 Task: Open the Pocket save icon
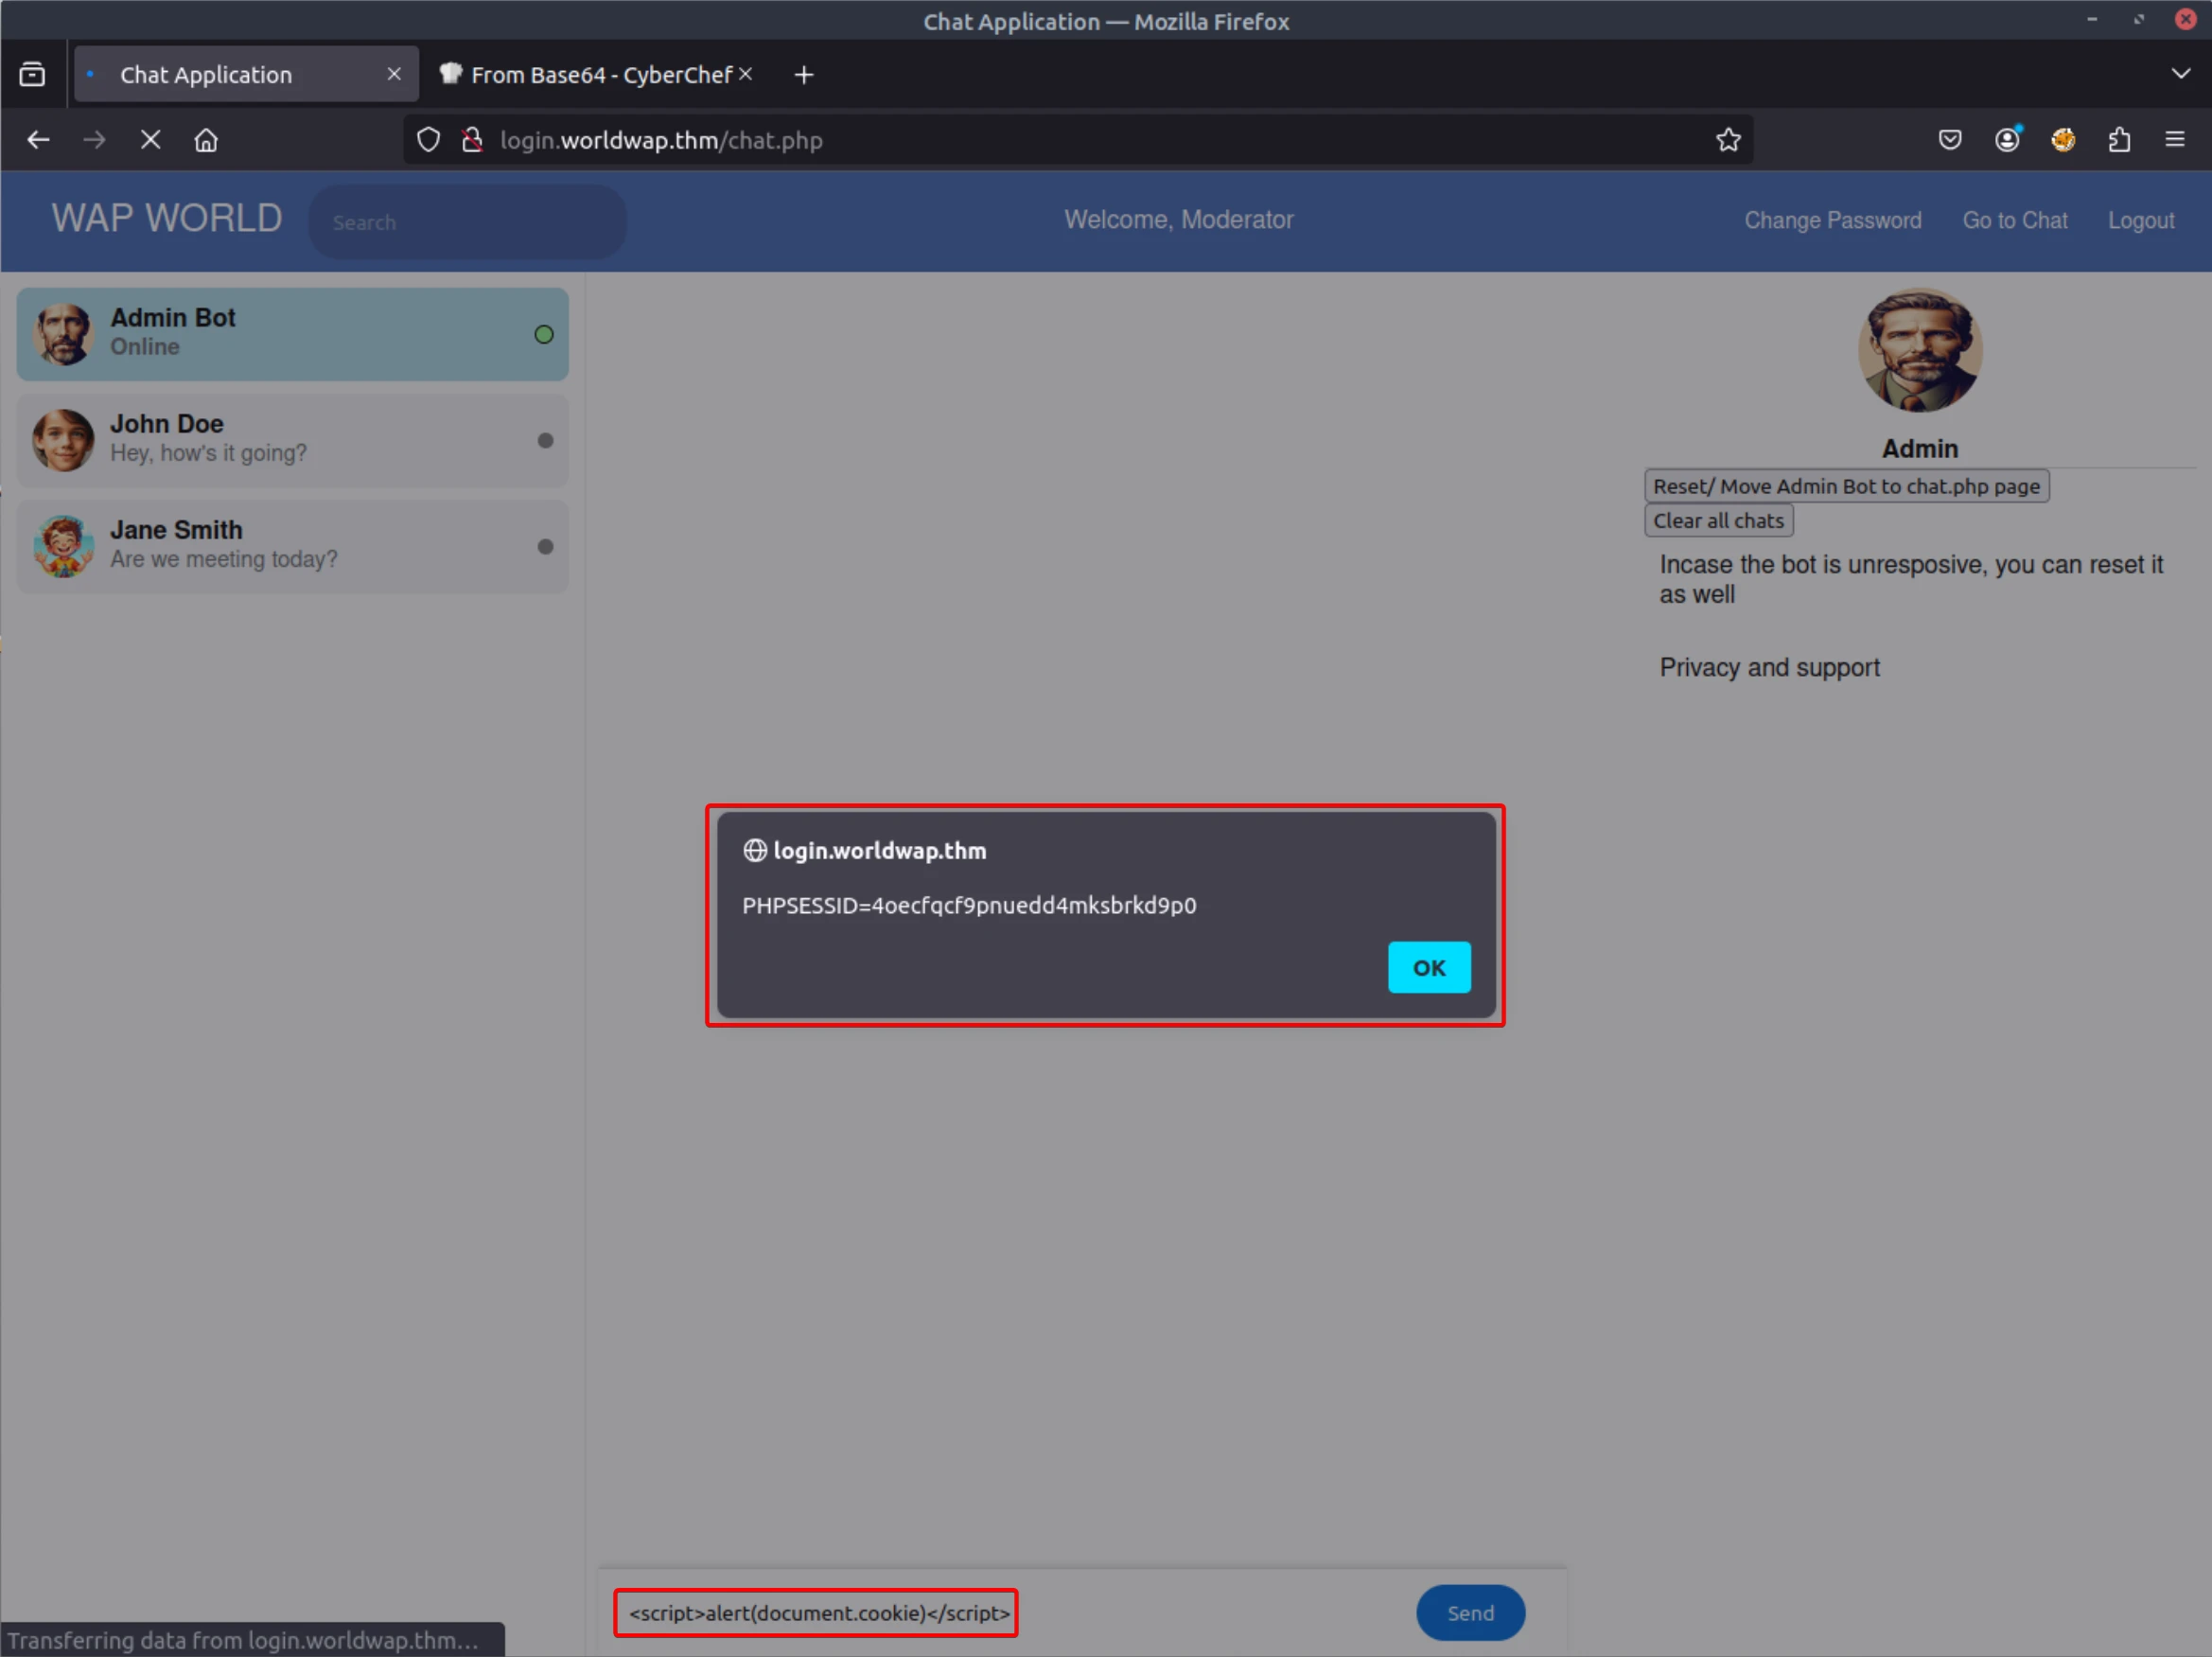pos(1949,140)
